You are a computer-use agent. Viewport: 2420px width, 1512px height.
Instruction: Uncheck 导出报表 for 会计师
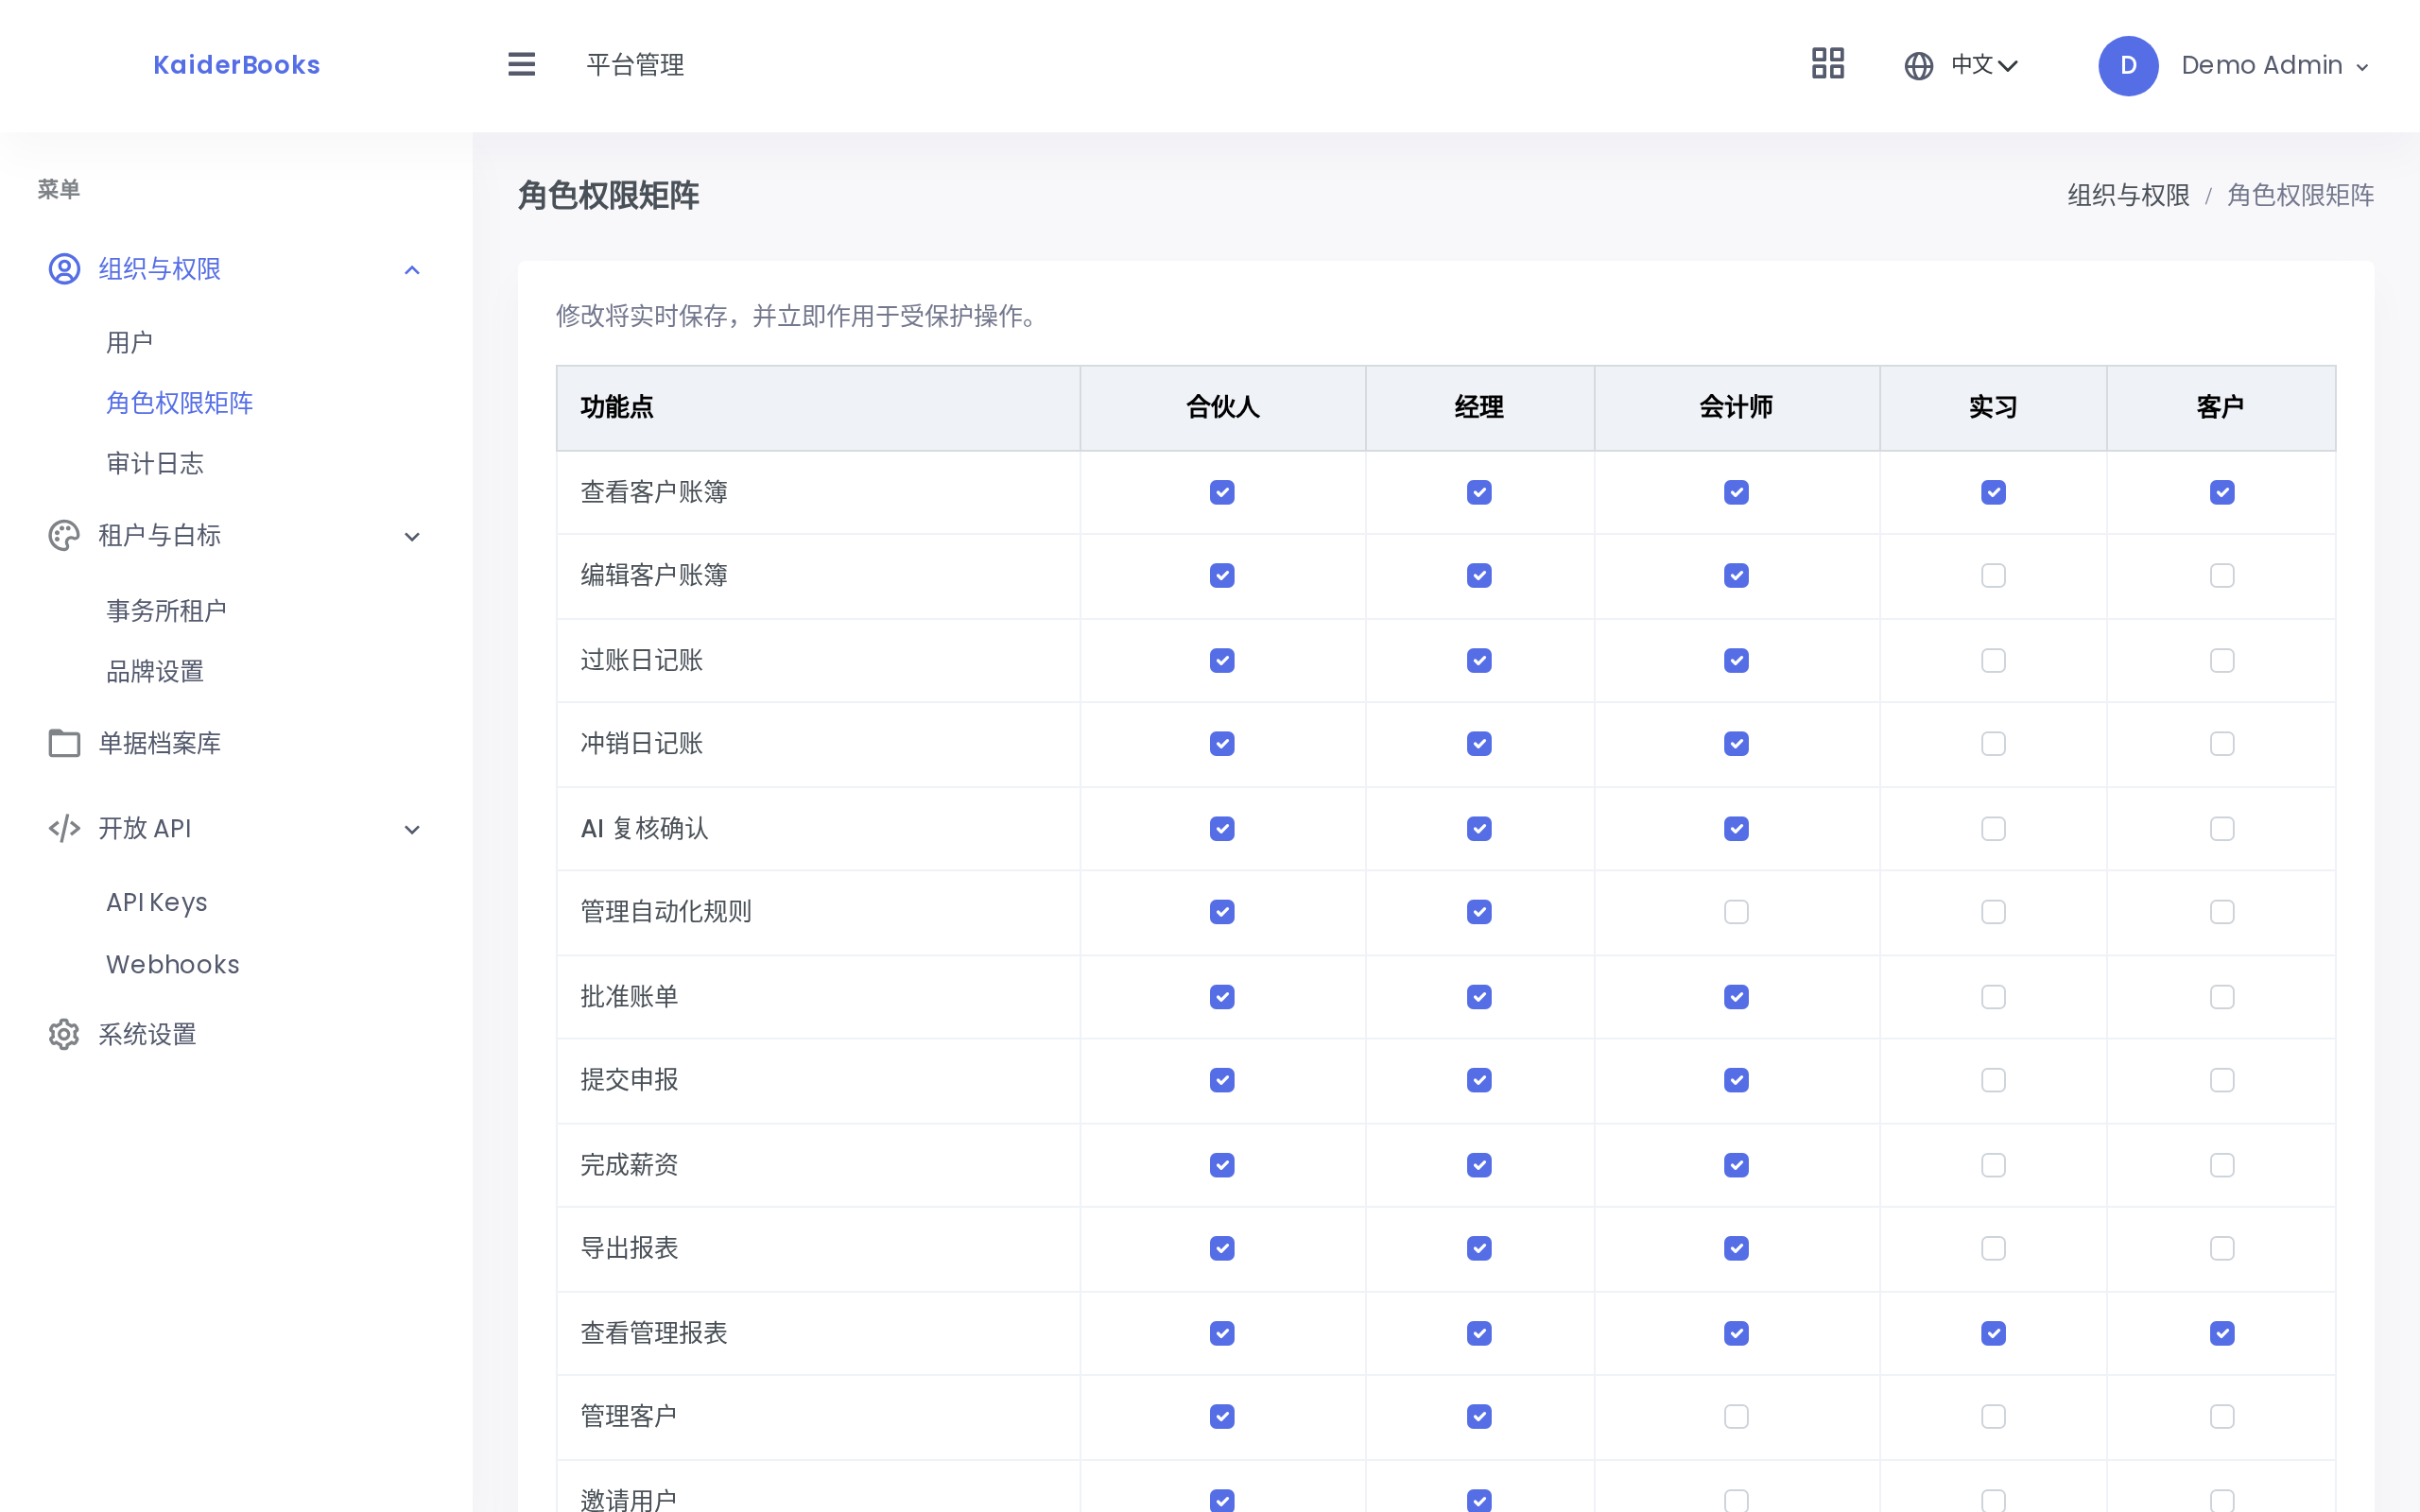tap(1736, 1248)
